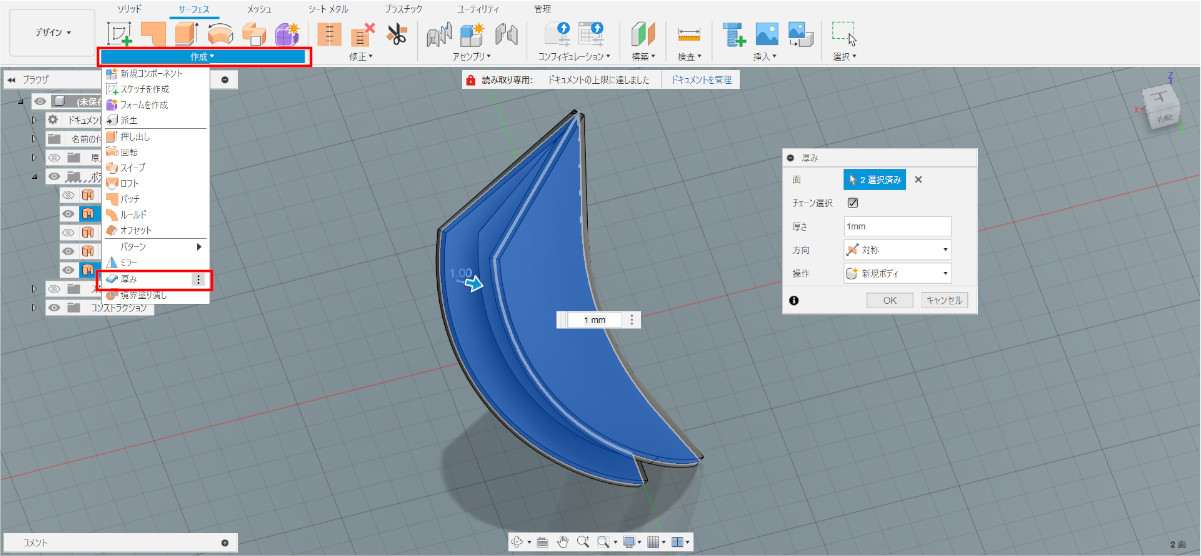Toggle the hidden eye on 原点 folder row
Viewport: 1201px width, 556px height.
pyautogui.click(x=55, y=158)
